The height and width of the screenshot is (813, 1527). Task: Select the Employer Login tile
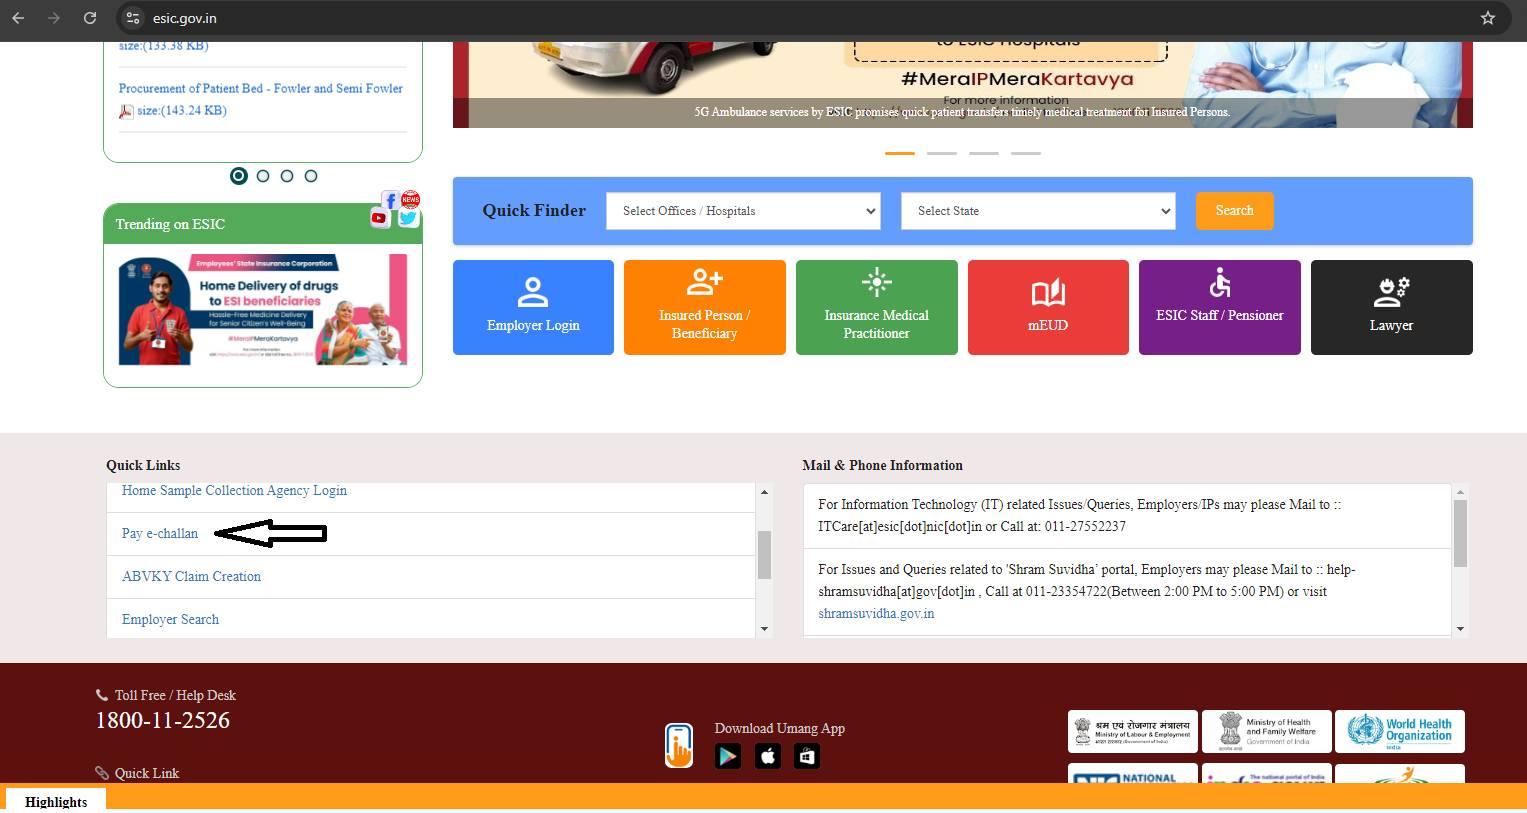click(x=533, y=306)
